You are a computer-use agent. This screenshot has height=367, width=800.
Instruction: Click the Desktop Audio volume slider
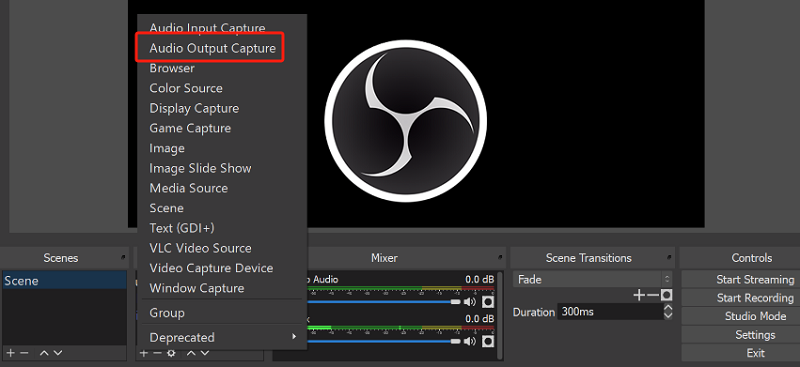[x=384, y=302]
